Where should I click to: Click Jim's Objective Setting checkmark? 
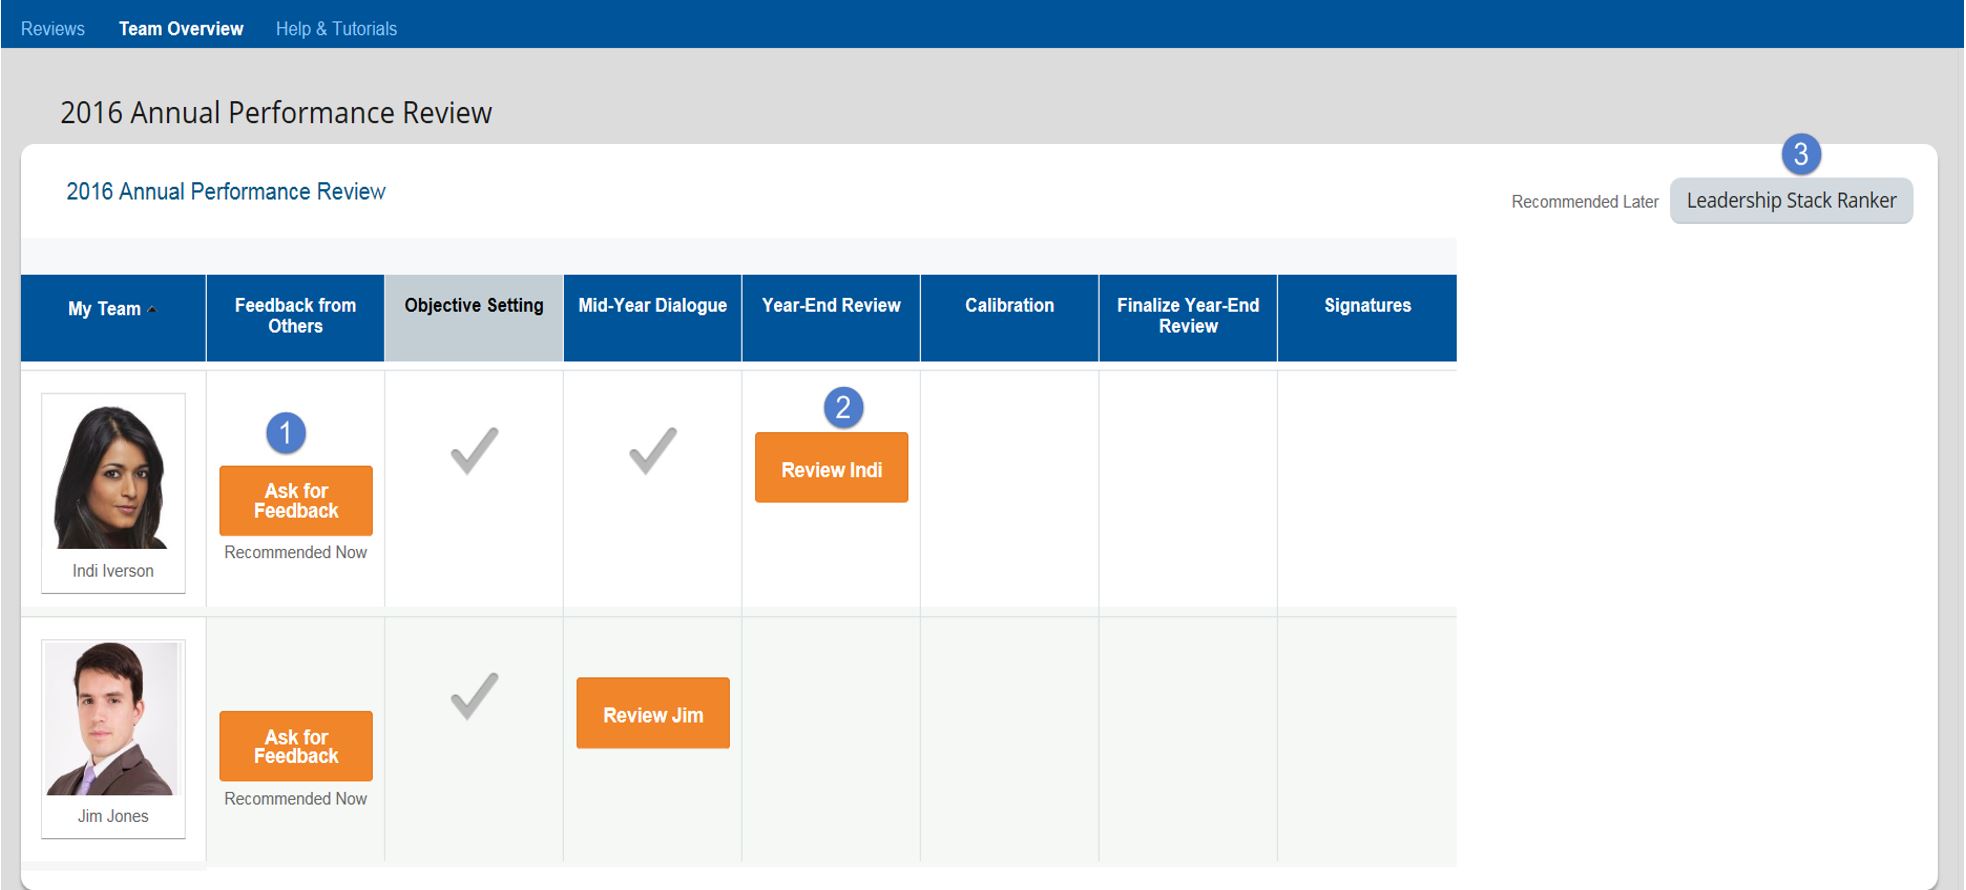click(474, 696)
